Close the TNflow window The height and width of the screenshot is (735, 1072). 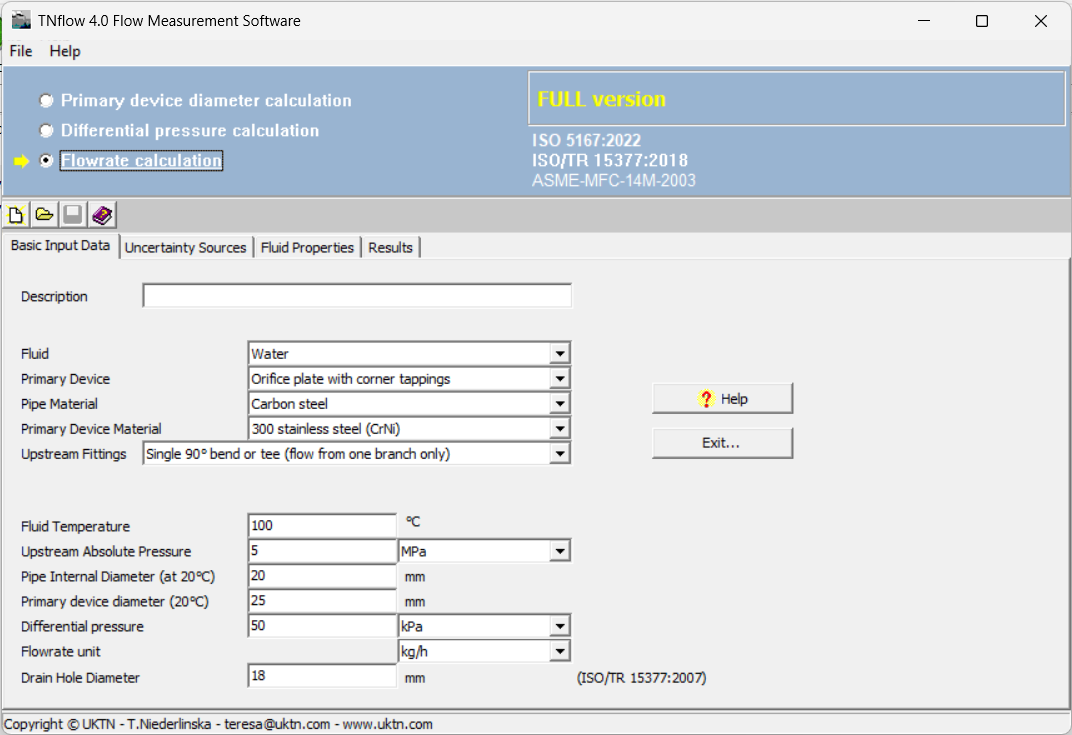1041,21
